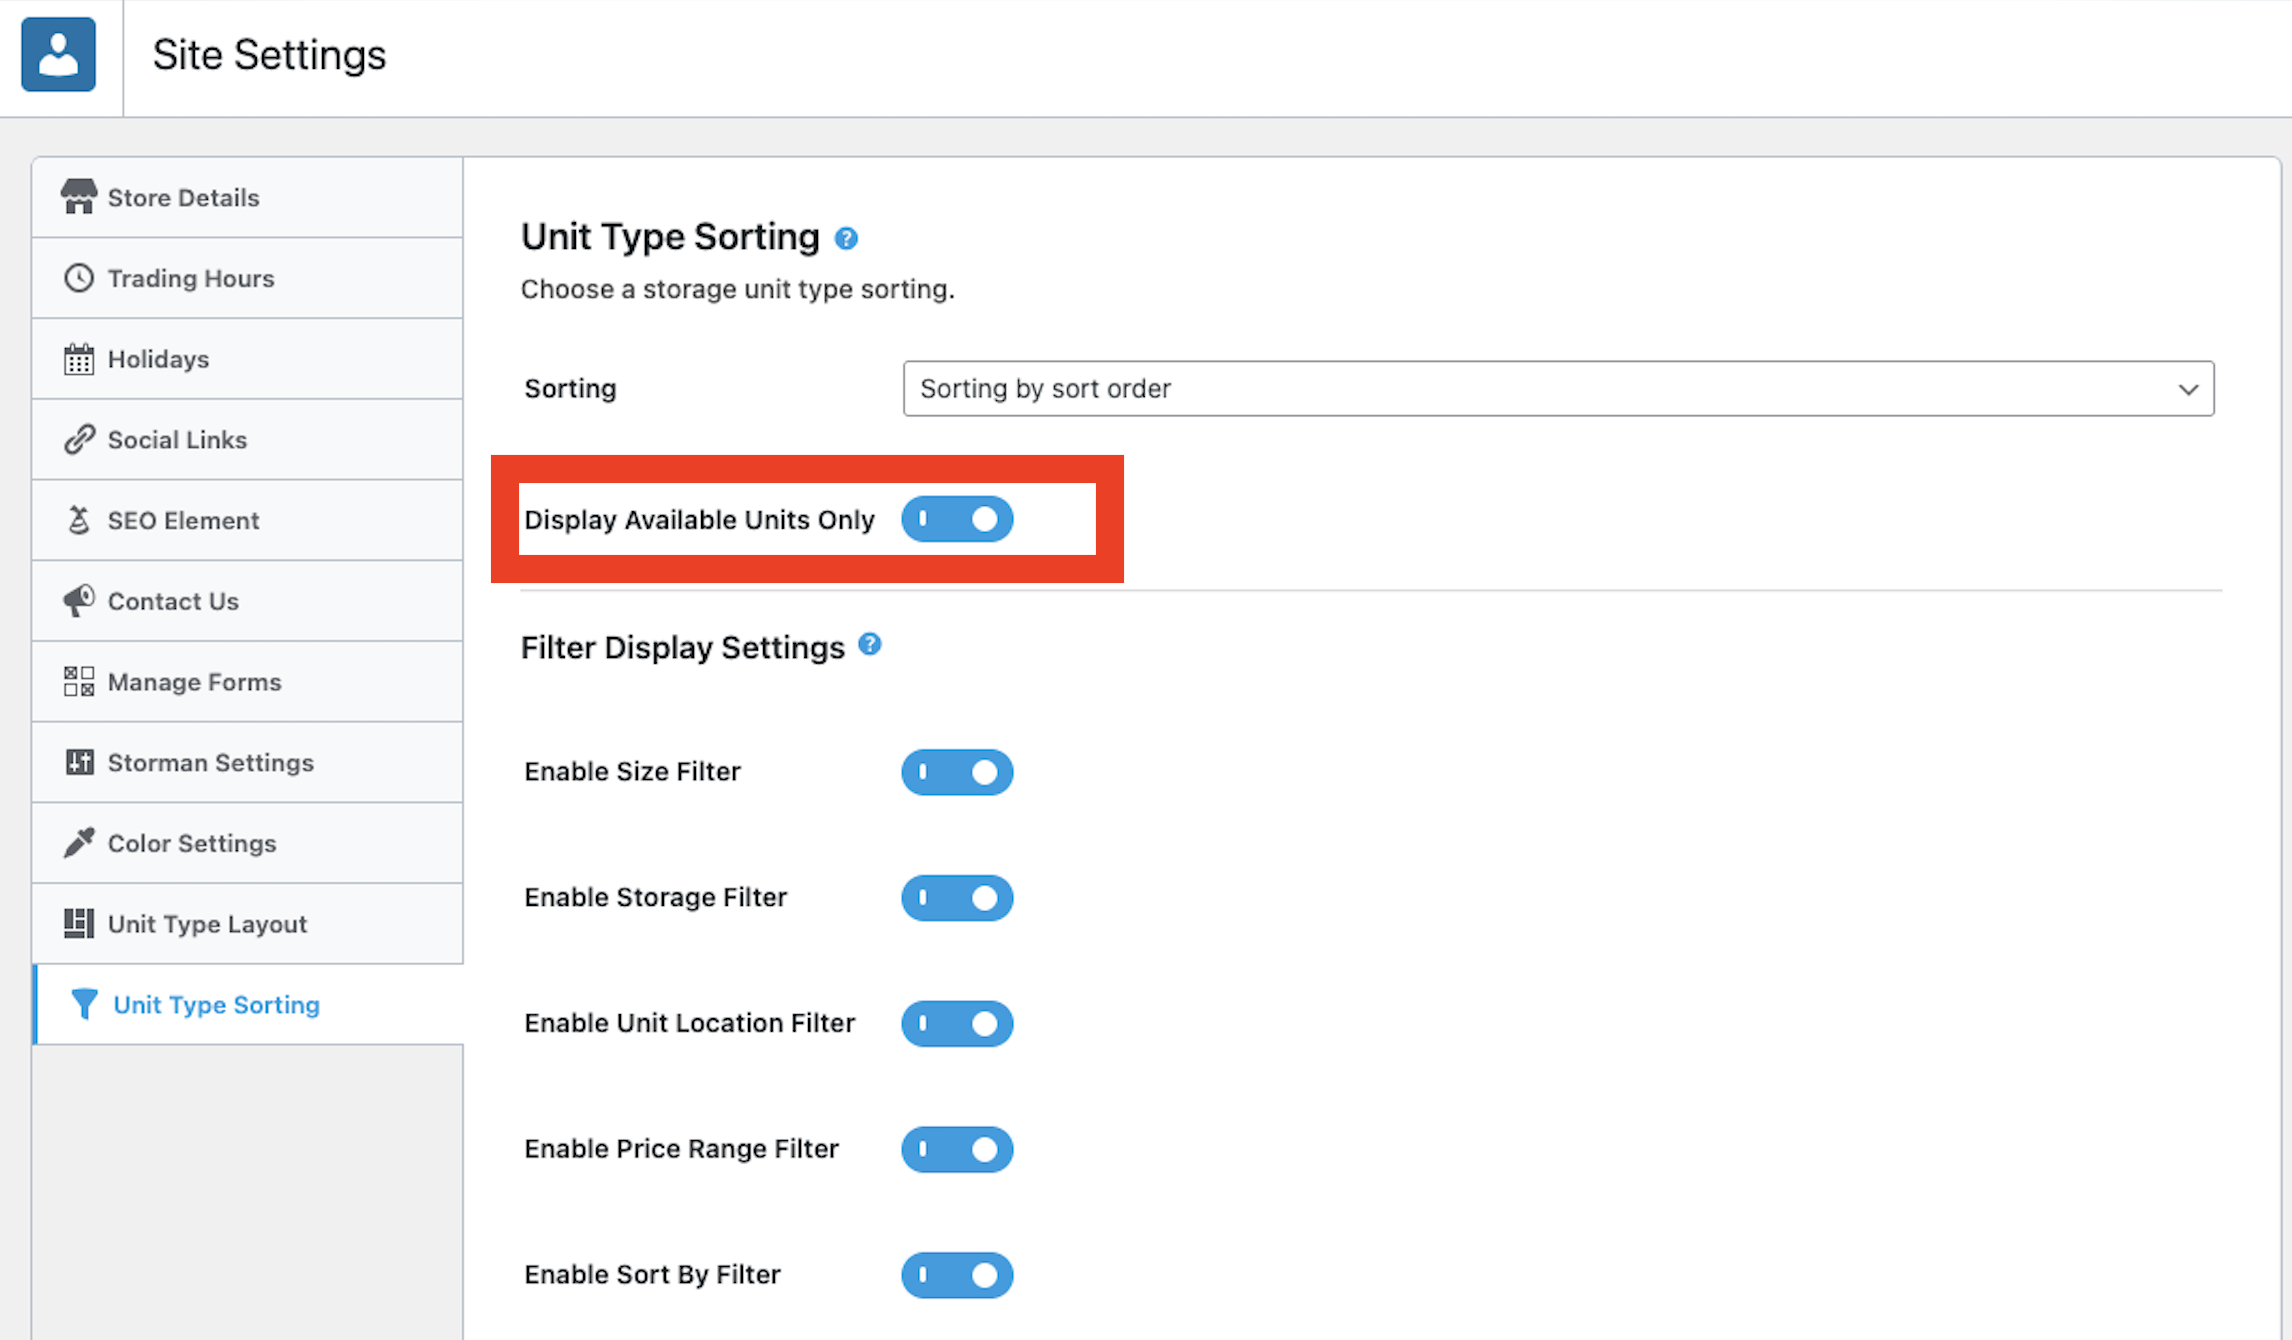The width and height of the screenshot is (2292, 1340).
Task: Click the Color Settings eyedropper icon
Action: (x=78, y=843)
